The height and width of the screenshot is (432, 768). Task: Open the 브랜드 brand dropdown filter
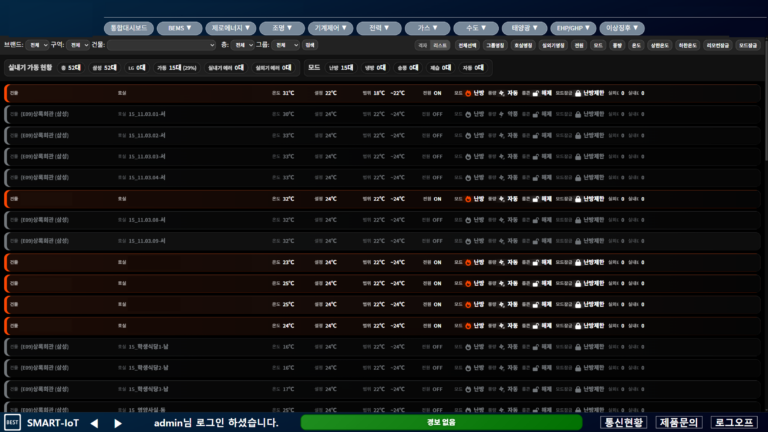[36, 45]
